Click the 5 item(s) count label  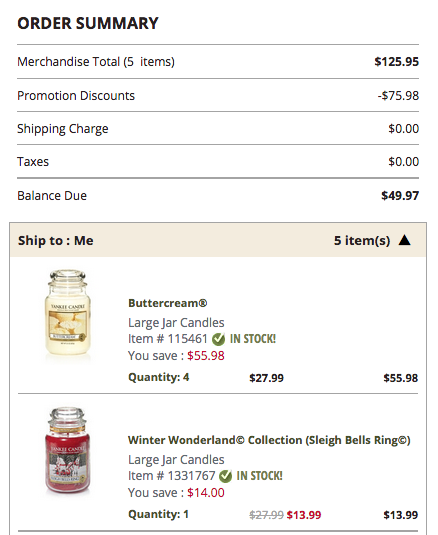click(362, 241)
